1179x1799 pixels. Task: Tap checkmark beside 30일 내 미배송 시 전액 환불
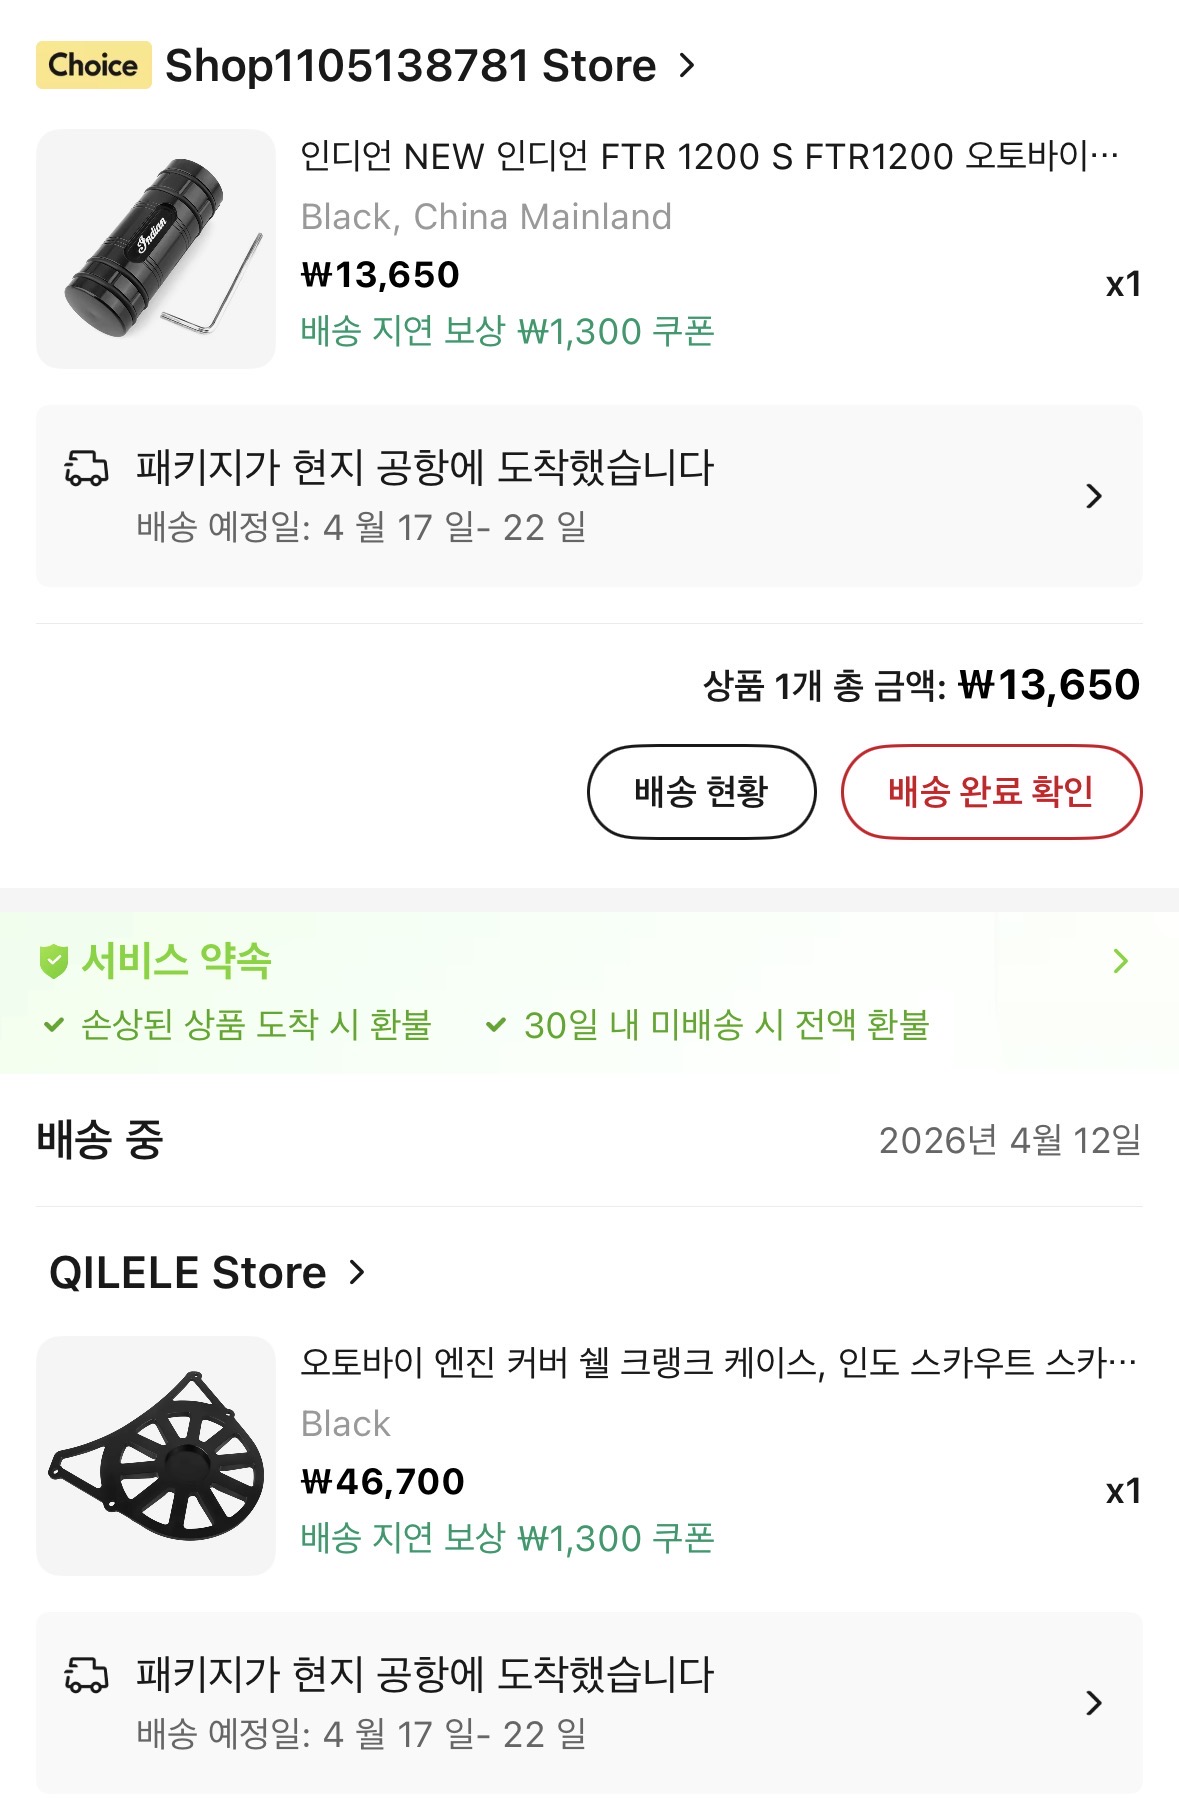(x=495, y=1025)
